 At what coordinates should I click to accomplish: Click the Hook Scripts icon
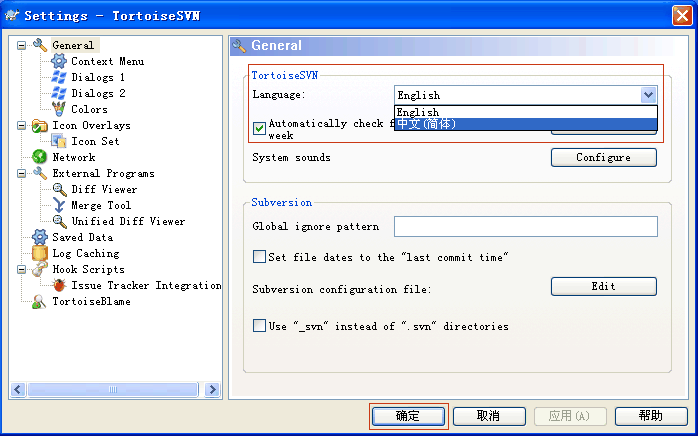coord(40,269)
